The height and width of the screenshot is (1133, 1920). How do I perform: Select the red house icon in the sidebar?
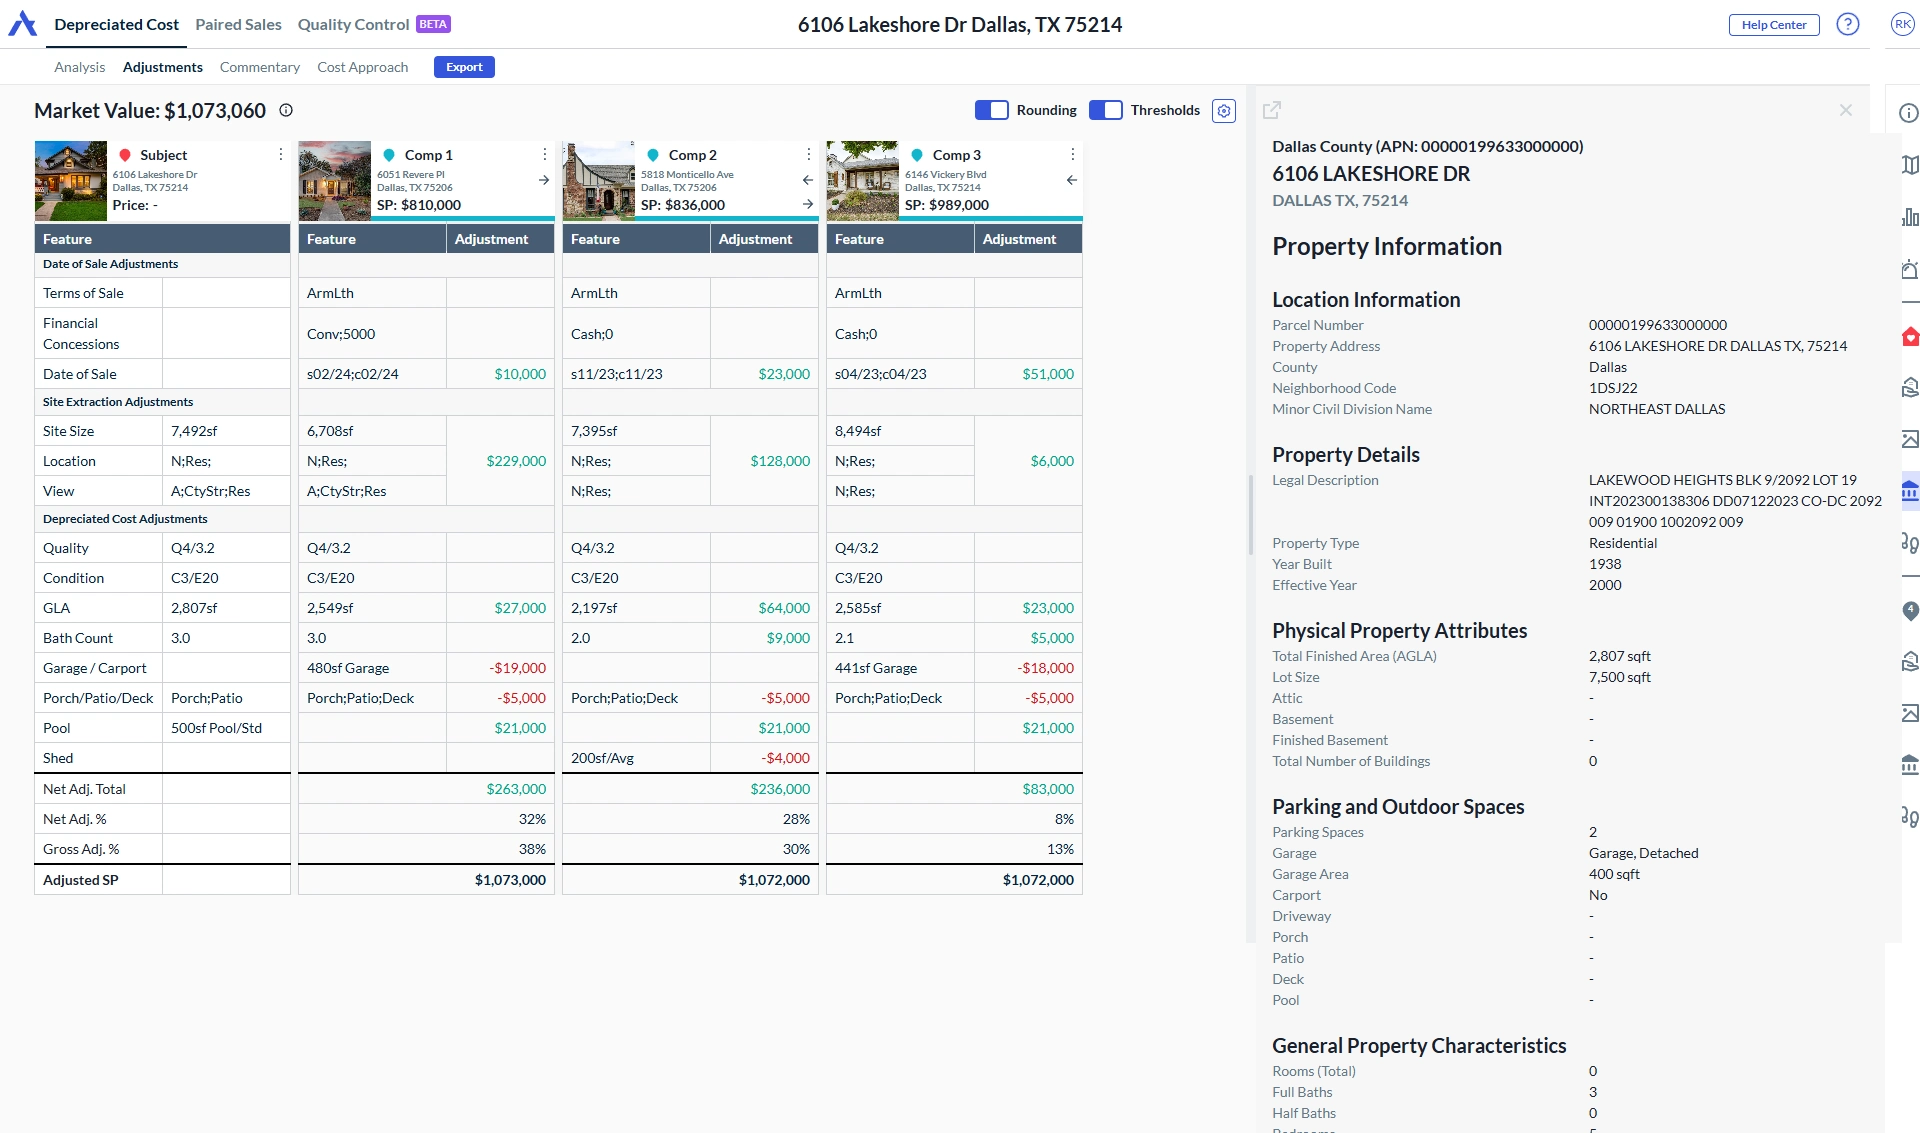(x=1909, y=336)
